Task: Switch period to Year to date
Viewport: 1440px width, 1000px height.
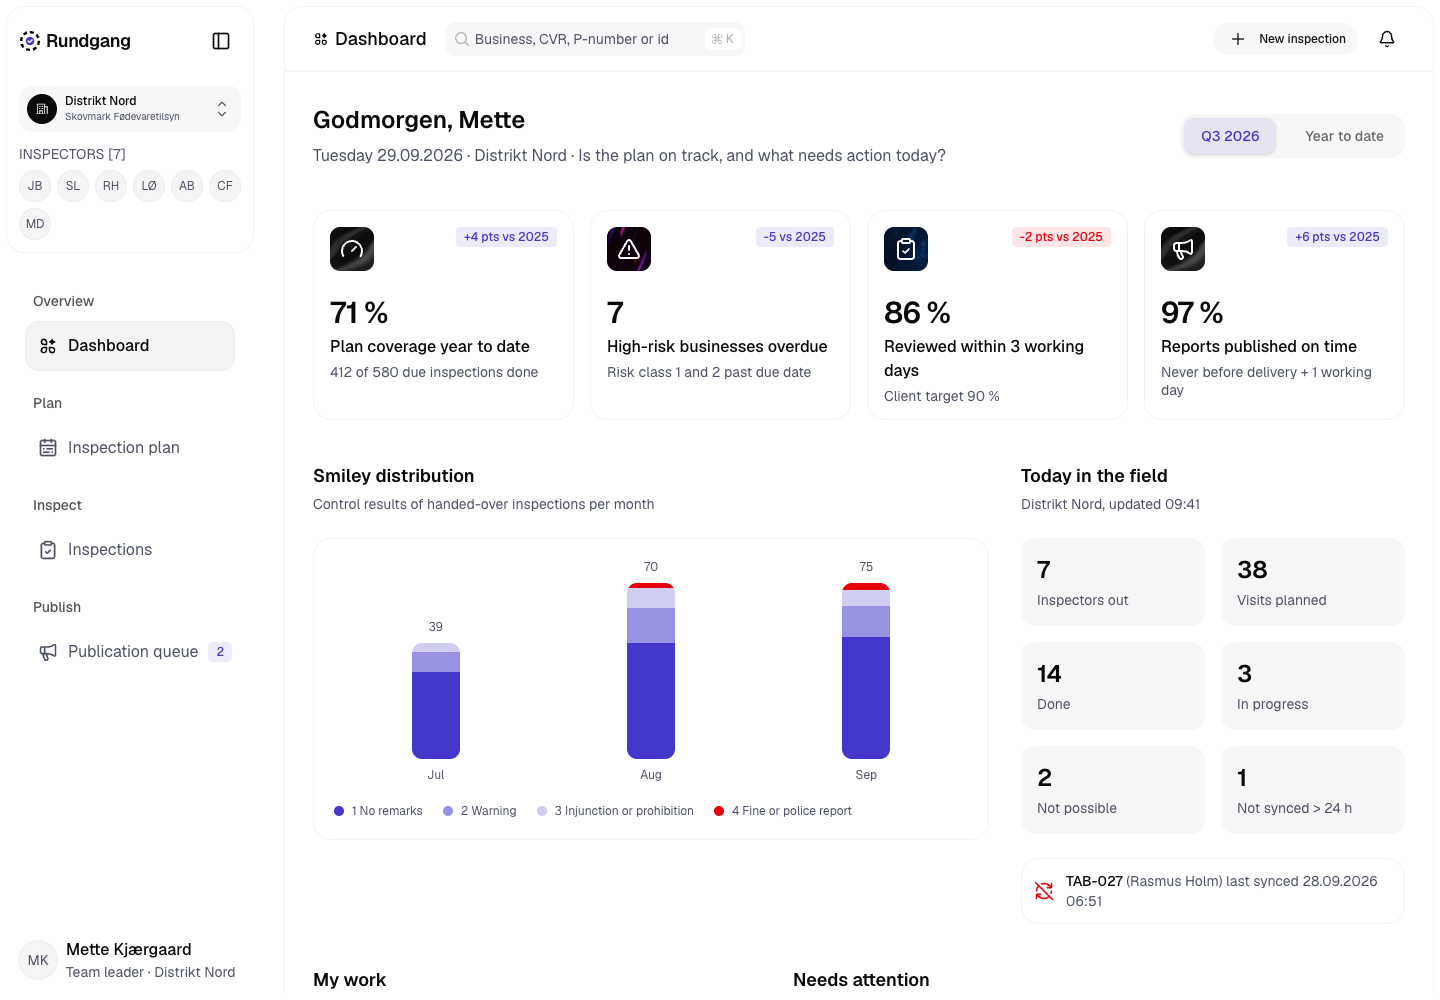Action: click(x=1344, y=136)
